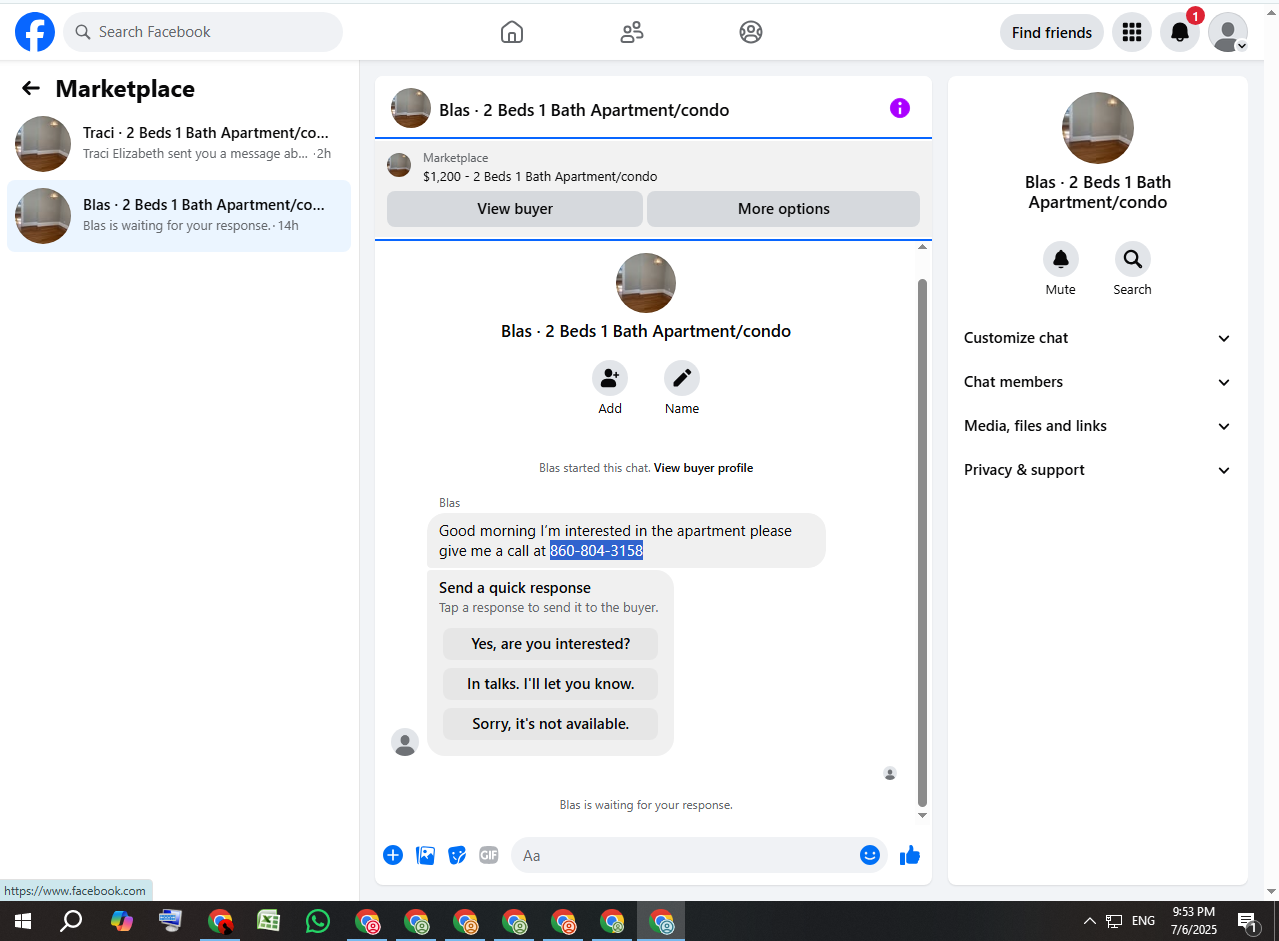This screenshot has height=941, width=1279.
Task: Open Windows Start menu
Action: [22, 921]
